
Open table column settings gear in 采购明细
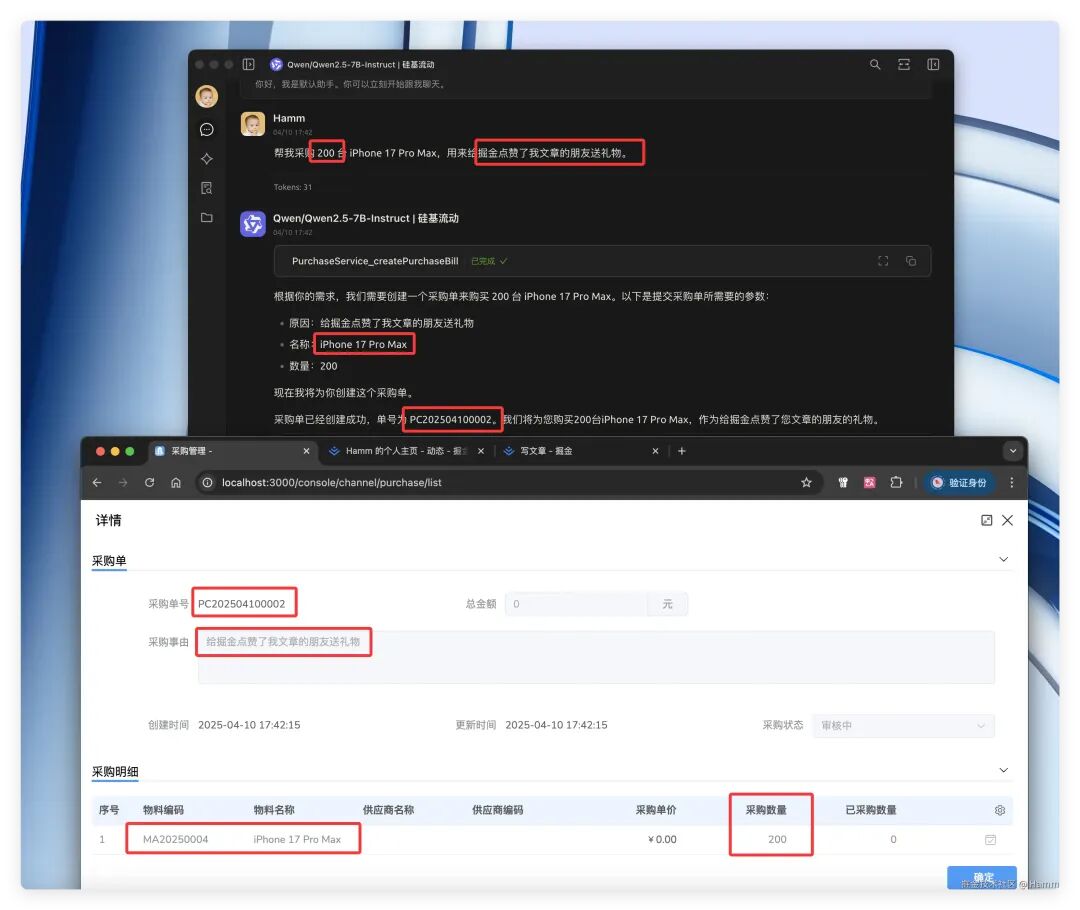tap(1000, 810)
